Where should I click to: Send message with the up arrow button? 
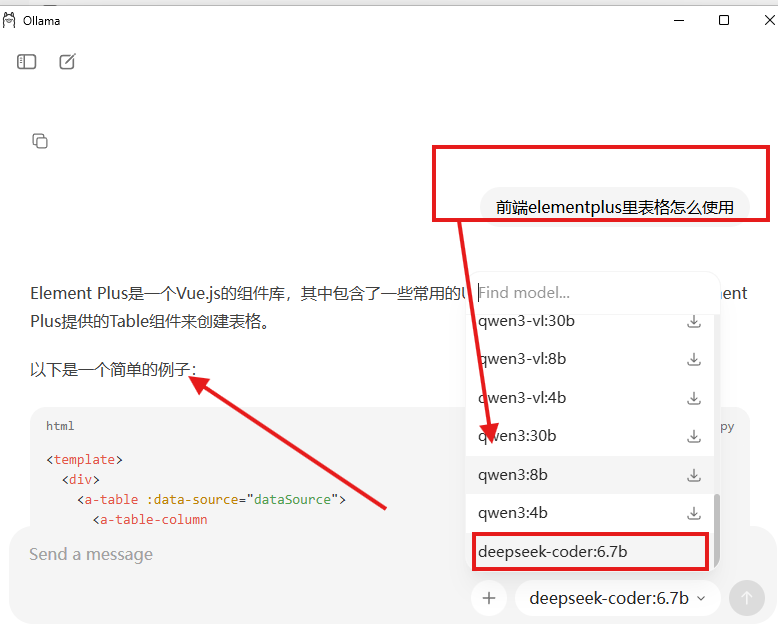pos(746,598)
